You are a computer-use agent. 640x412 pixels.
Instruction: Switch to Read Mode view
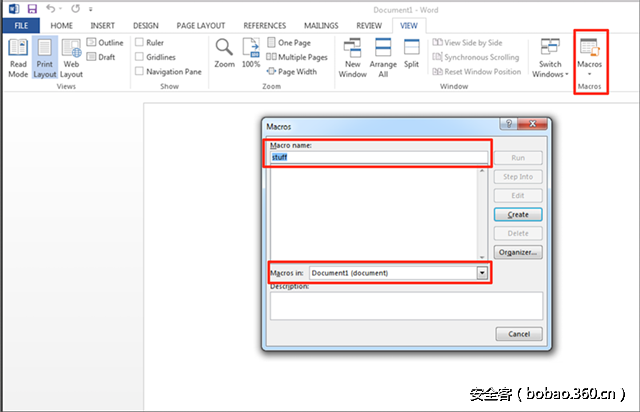[18, 58]
